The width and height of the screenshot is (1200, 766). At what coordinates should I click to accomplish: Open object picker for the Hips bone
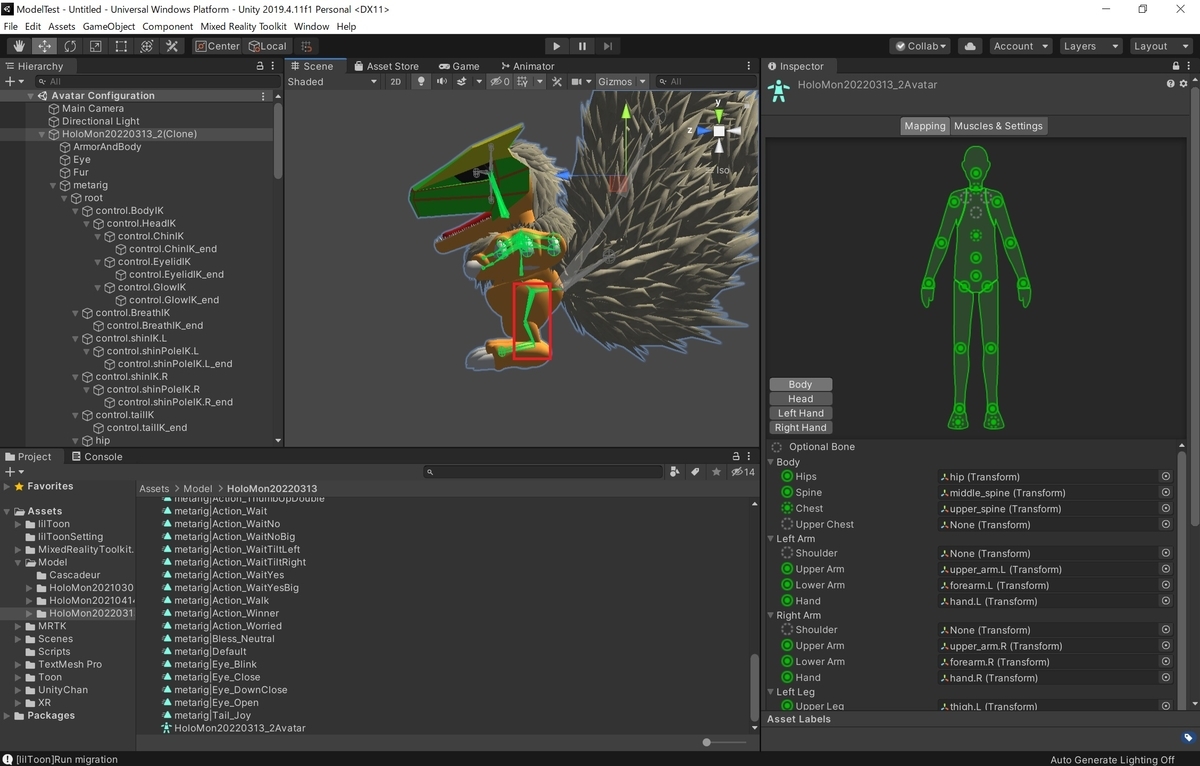[x=1165, y=477]
